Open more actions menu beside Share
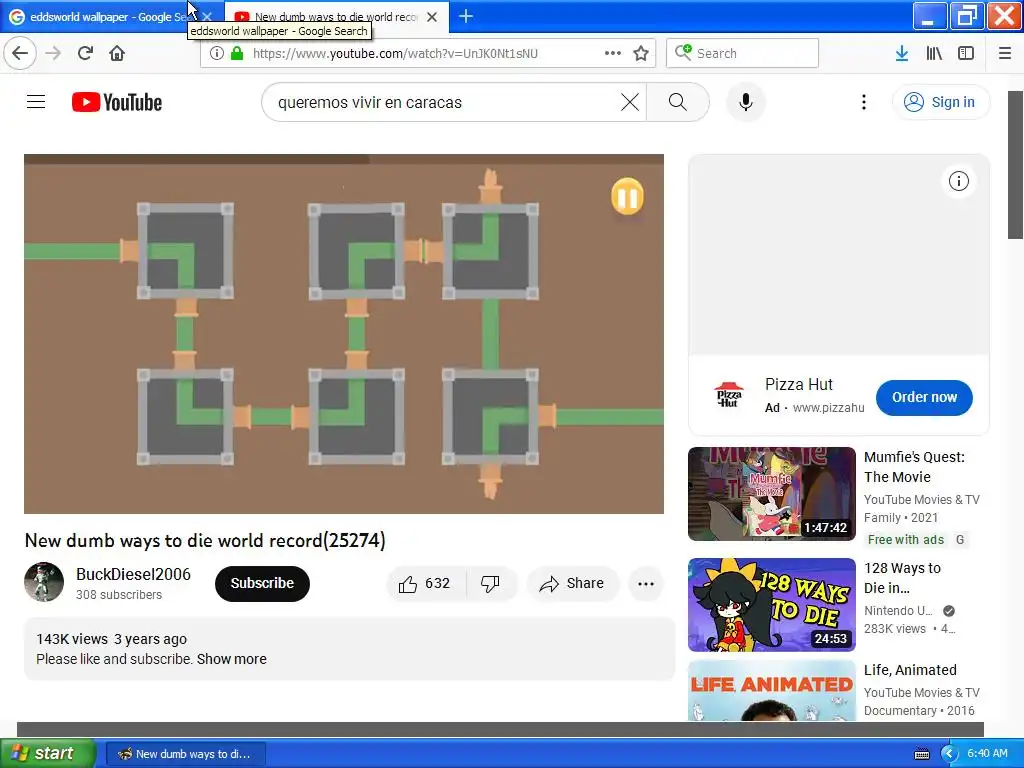The height and width of the screenshot is (768, 1024). click(645, 584)
